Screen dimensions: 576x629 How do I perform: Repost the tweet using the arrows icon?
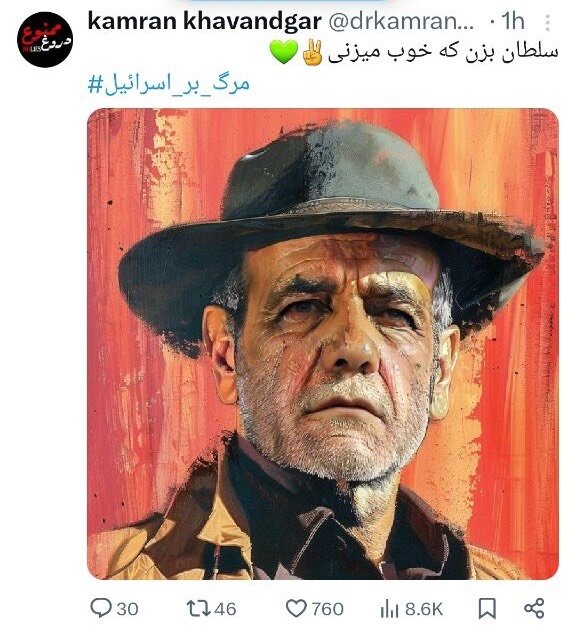pyautogui.click(x=199, y=609)
